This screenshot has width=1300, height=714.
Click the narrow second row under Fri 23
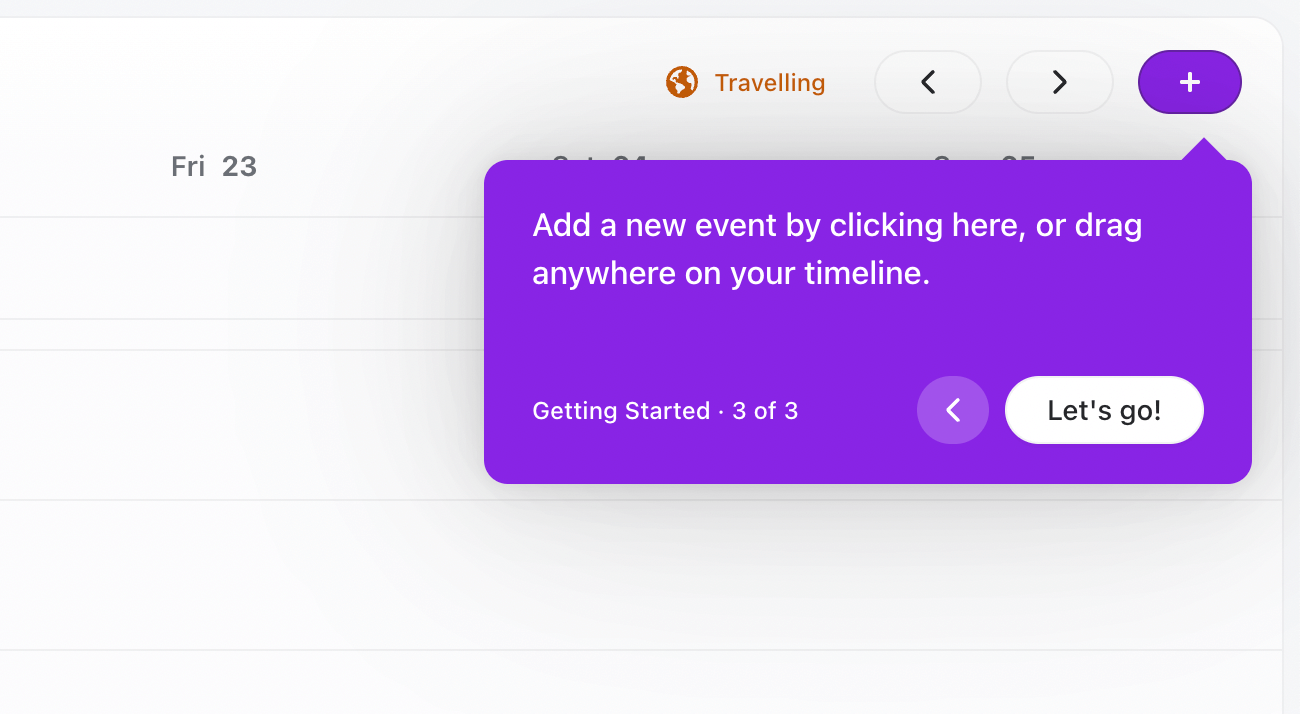(214, 335)
